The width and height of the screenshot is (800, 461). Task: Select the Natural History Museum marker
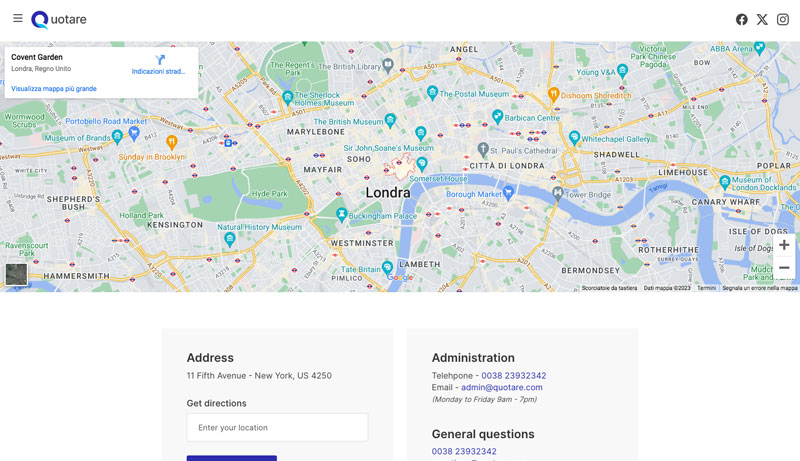point(230,239)
